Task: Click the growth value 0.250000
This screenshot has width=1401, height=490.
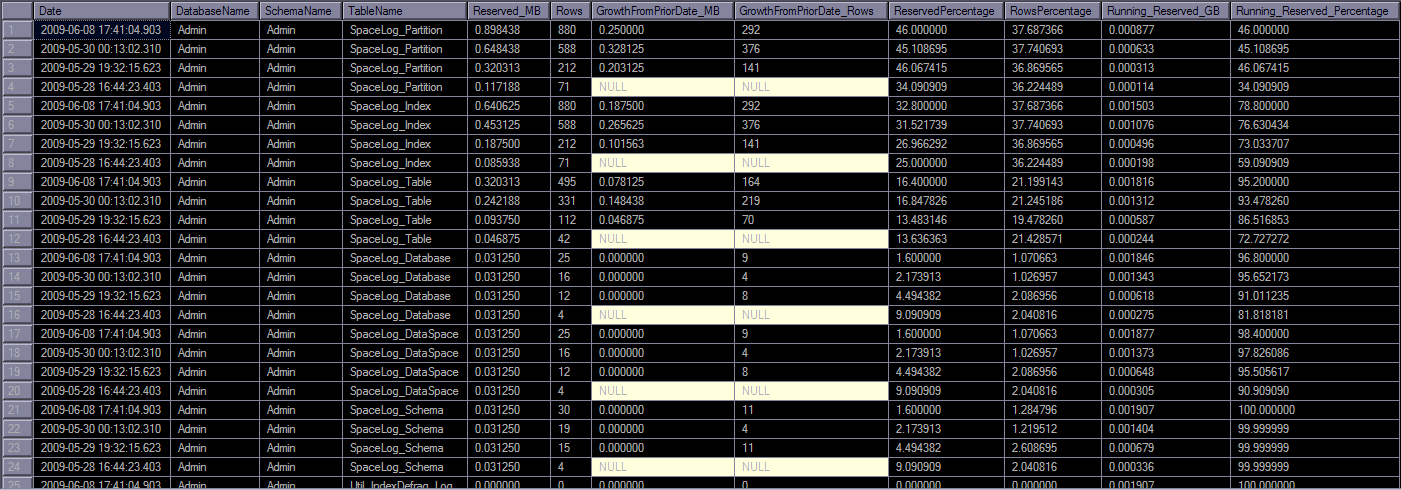Action: (662, 30)
